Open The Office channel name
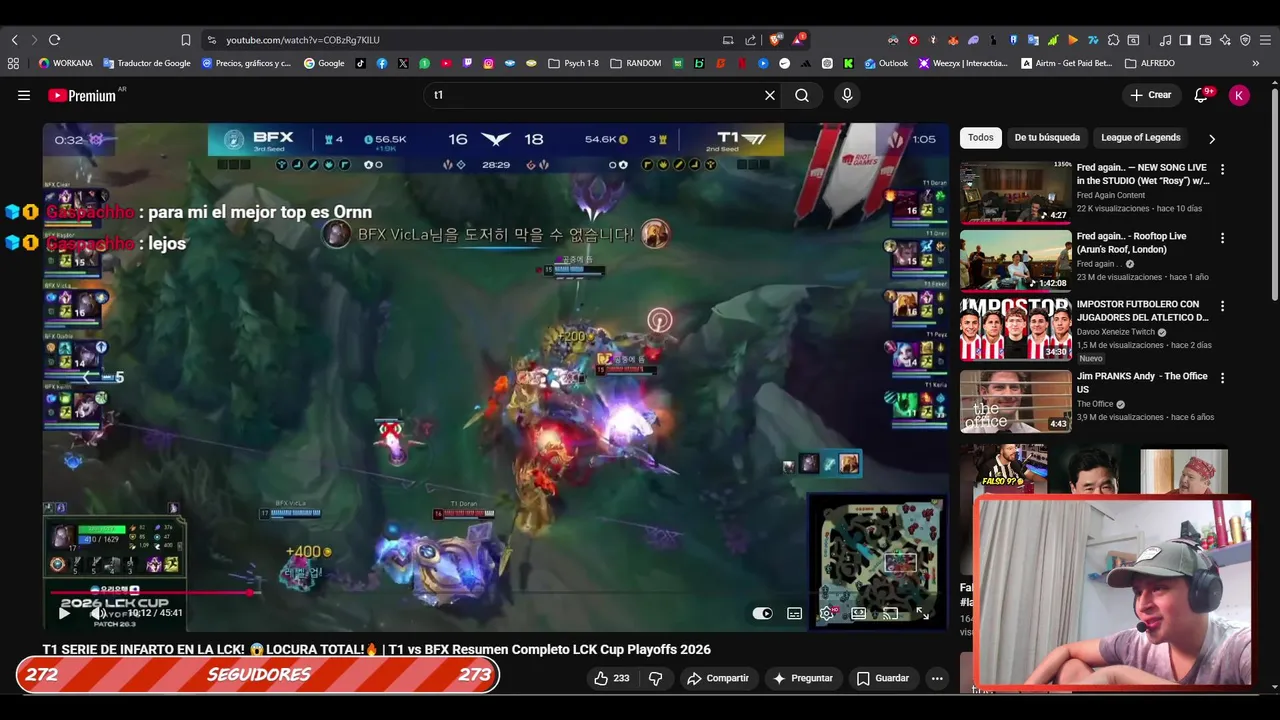1280x720 pixels. 1095,404
